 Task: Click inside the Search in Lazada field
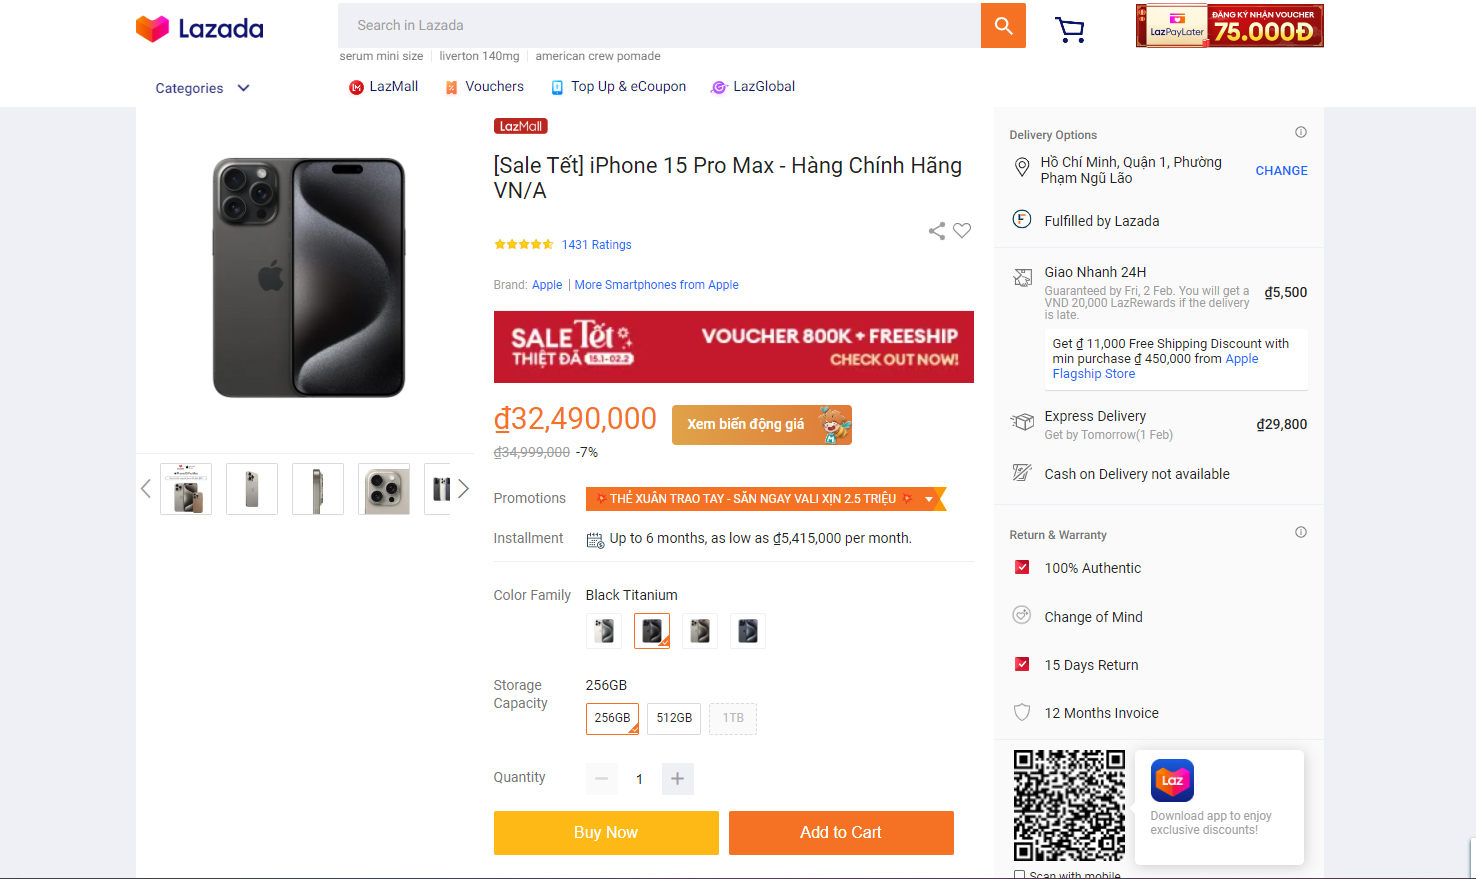tap(659, 26)
